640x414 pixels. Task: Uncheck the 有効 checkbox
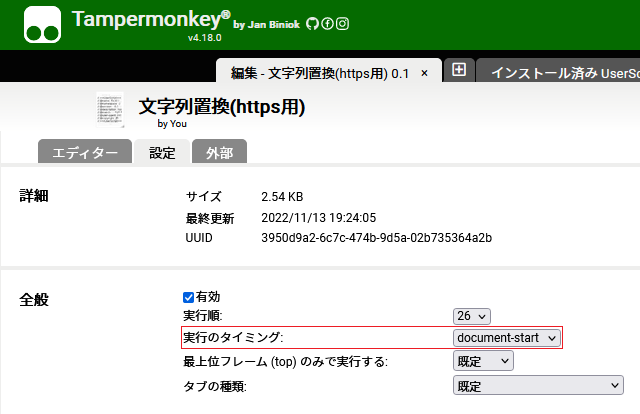(x=188, y=297)
